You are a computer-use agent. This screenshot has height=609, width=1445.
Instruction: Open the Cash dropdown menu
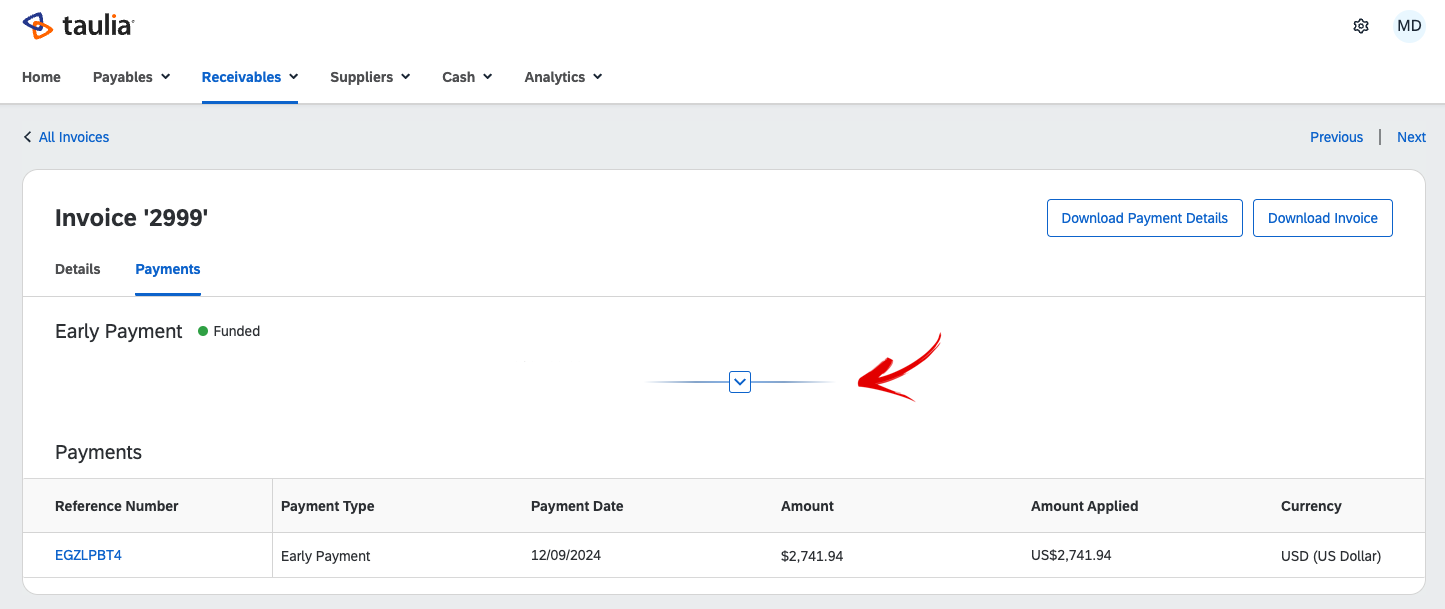point(467,77)
